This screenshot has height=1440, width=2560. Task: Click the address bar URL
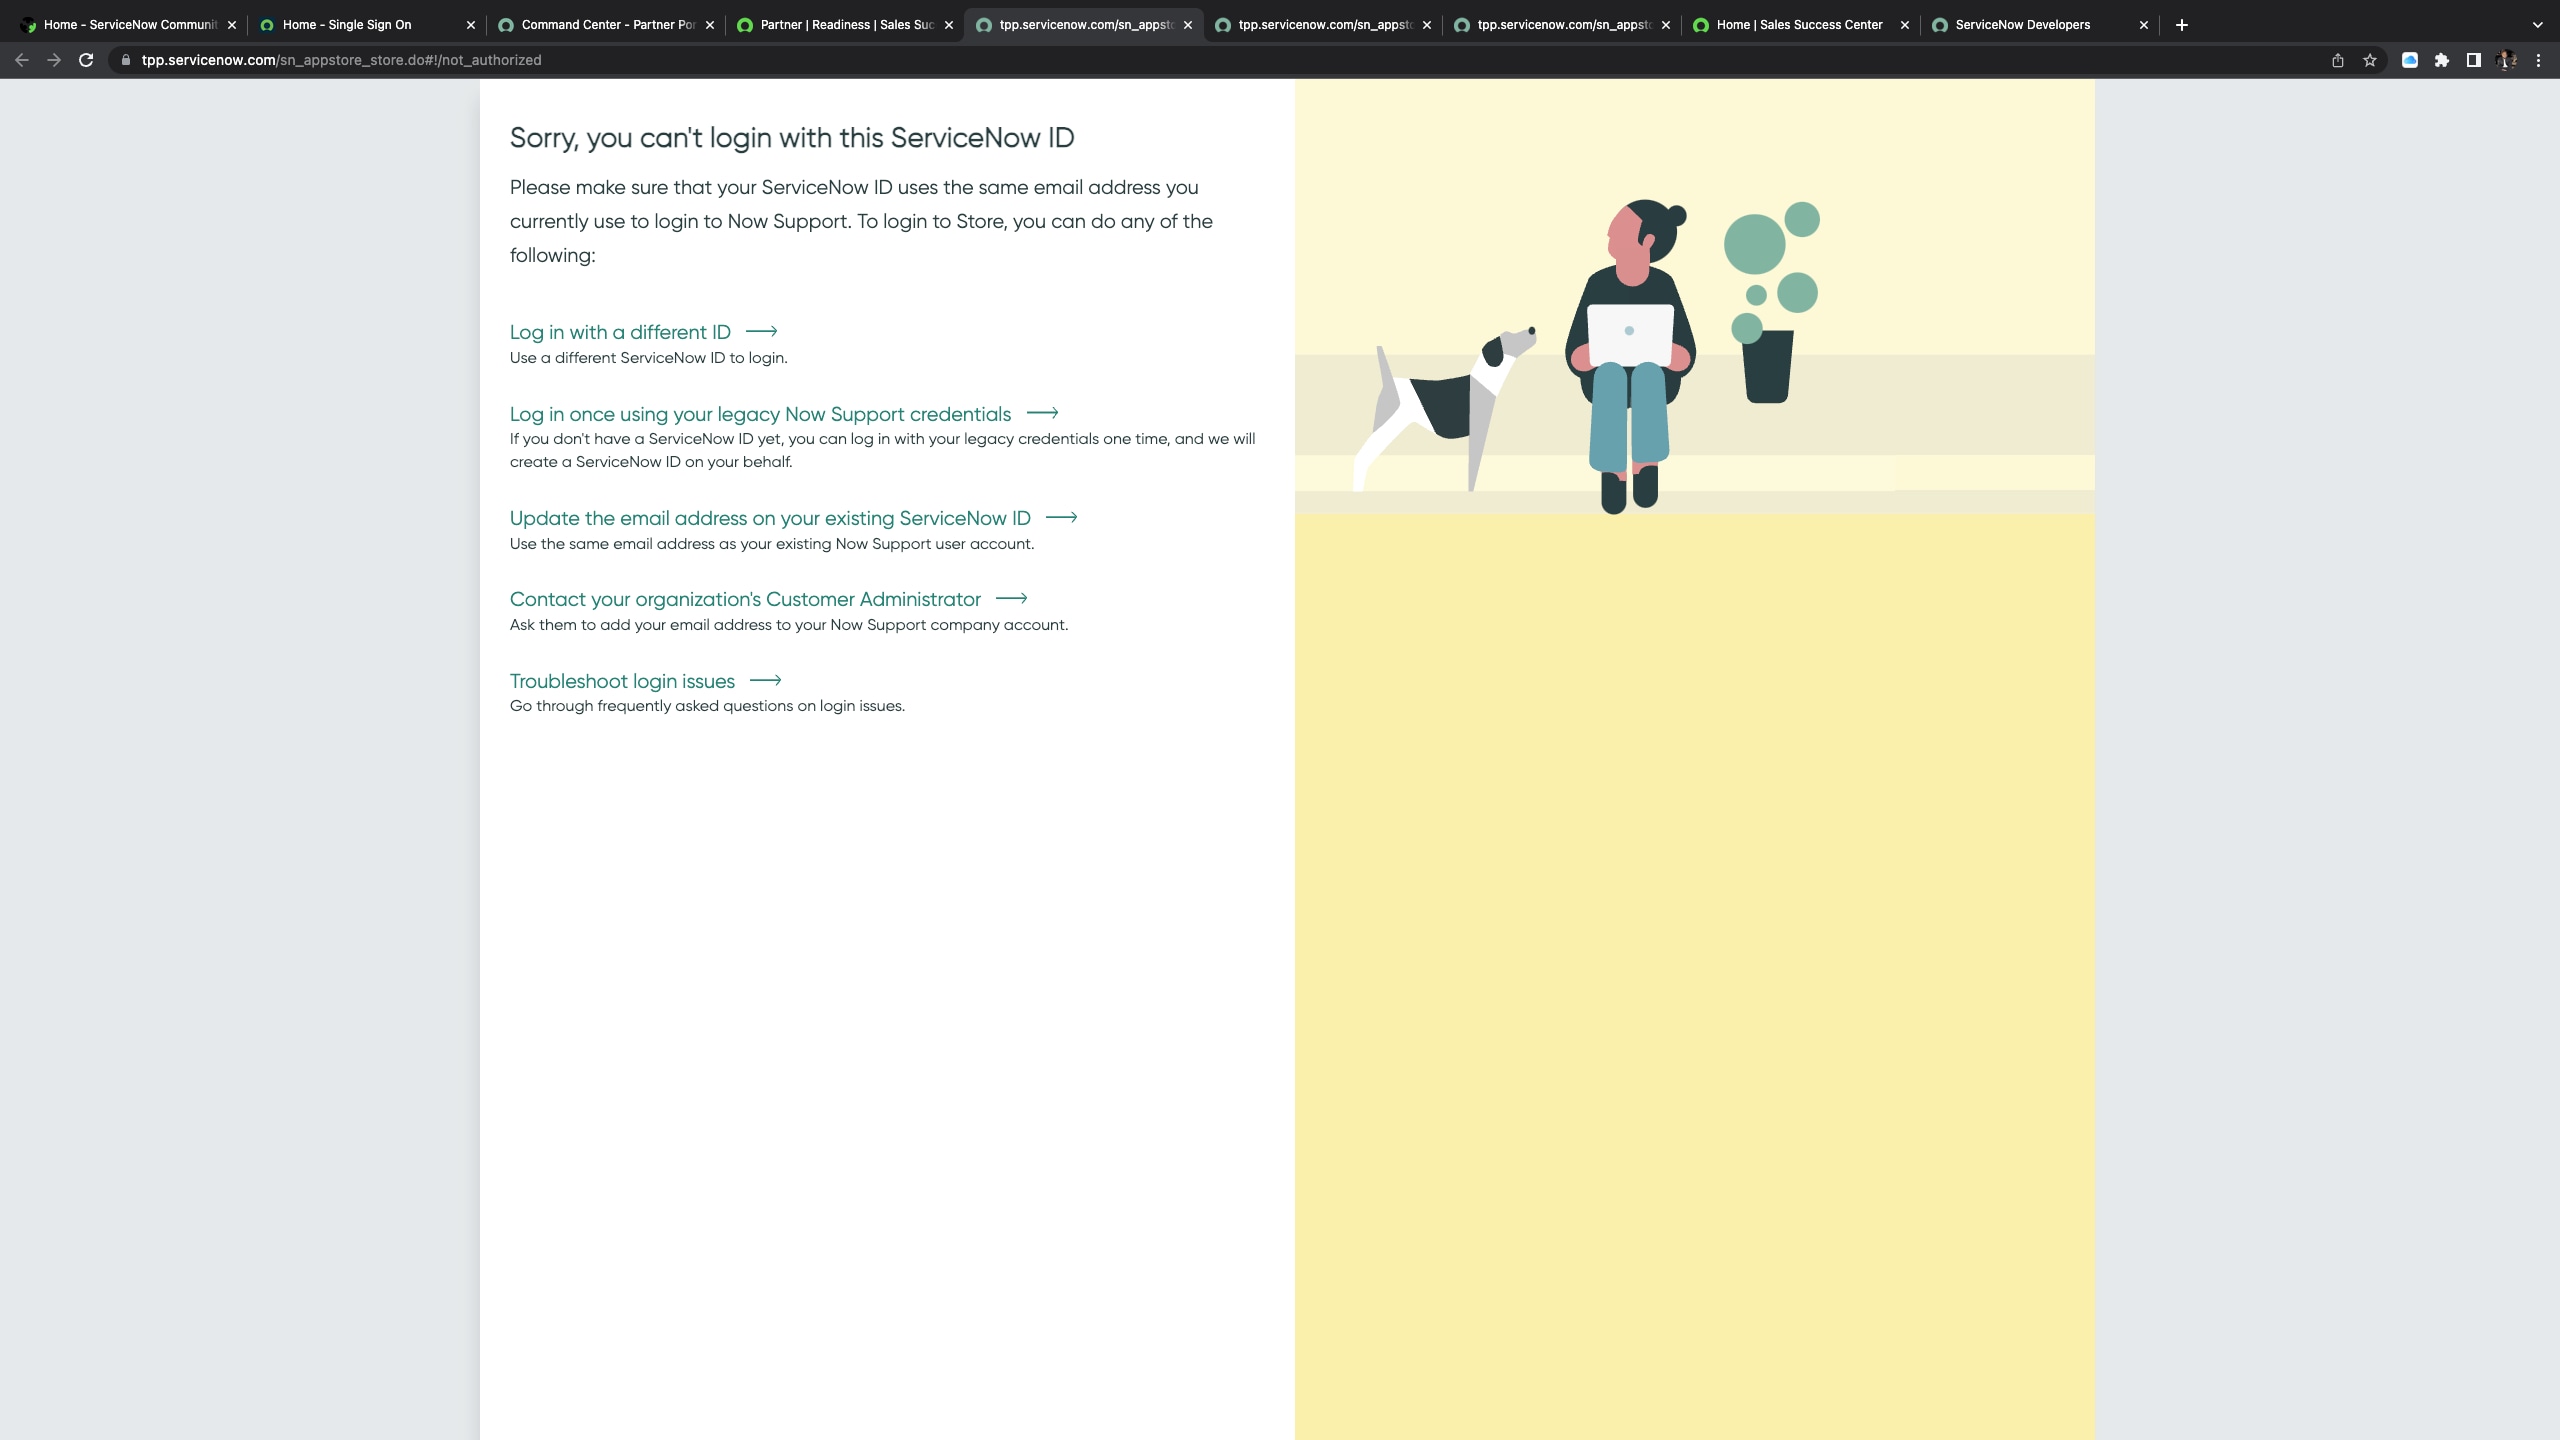point(341,60)
